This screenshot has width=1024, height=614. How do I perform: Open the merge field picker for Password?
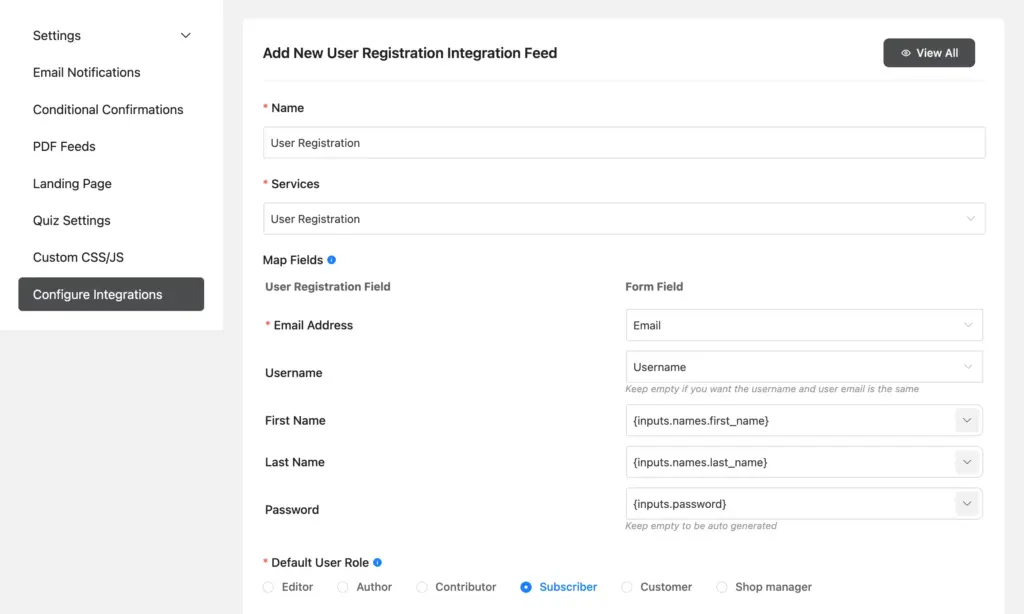(966, 503)
